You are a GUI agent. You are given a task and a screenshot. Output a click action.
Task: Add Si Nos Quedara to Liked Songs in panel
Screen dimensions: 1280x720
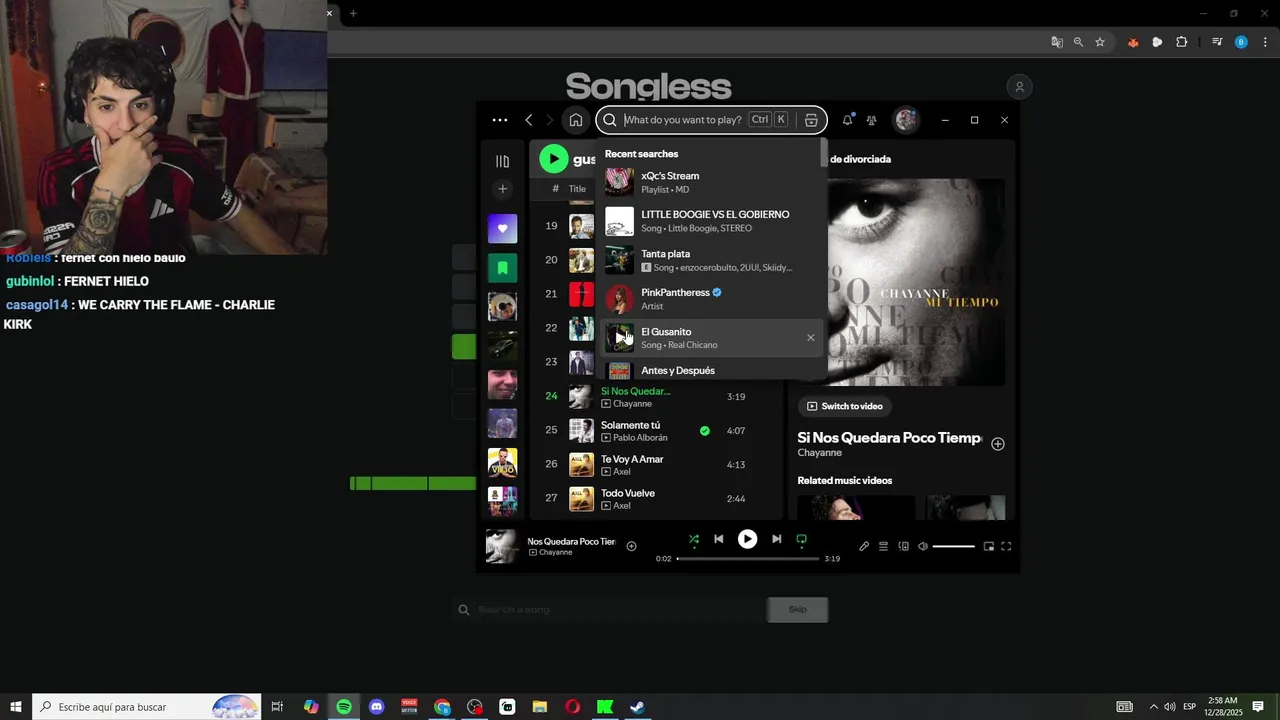click(x=998, y=444)
